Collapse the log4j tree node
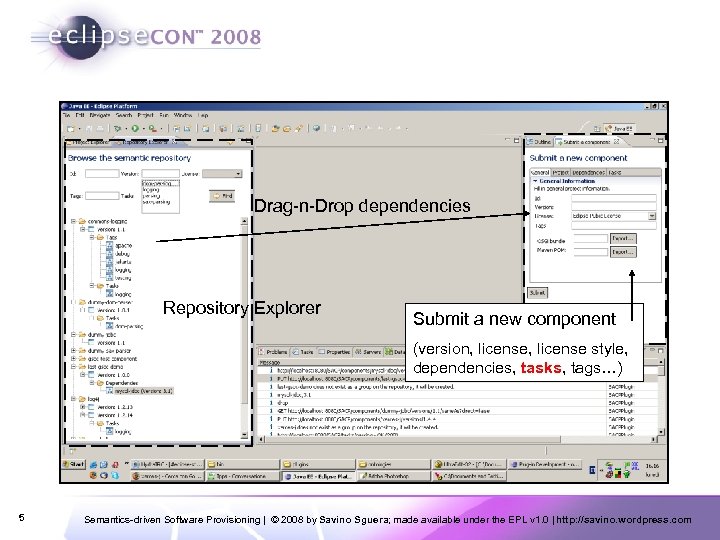 click(x=73, y=399)
